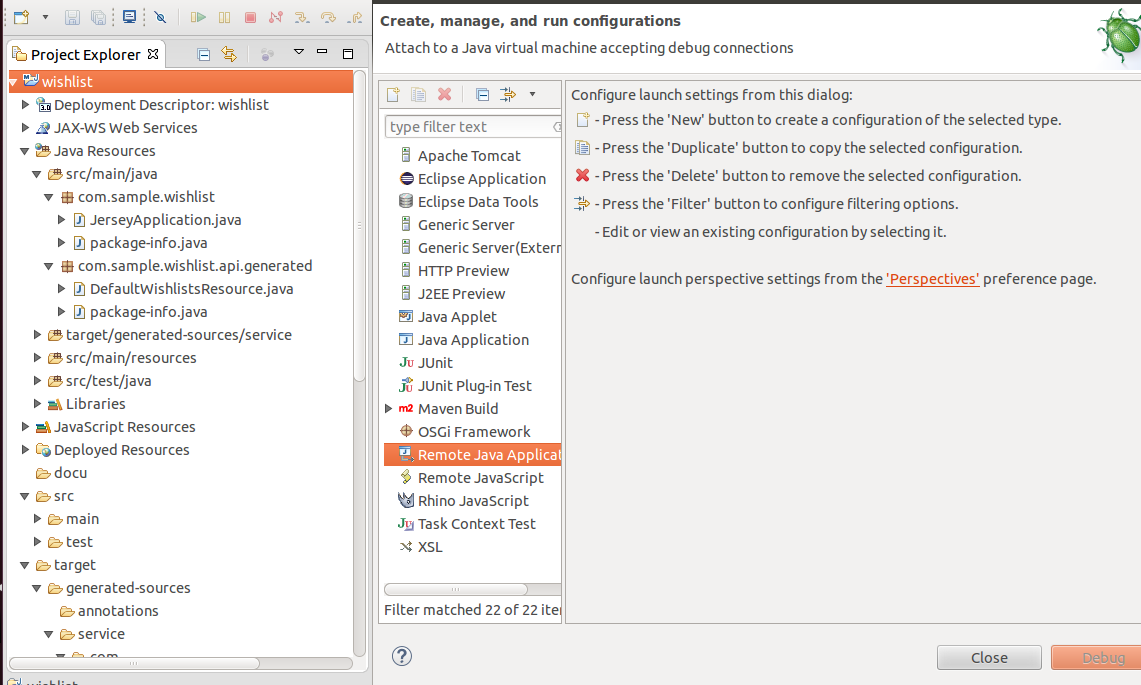Click New launch configuration icon

click(393, 94)
